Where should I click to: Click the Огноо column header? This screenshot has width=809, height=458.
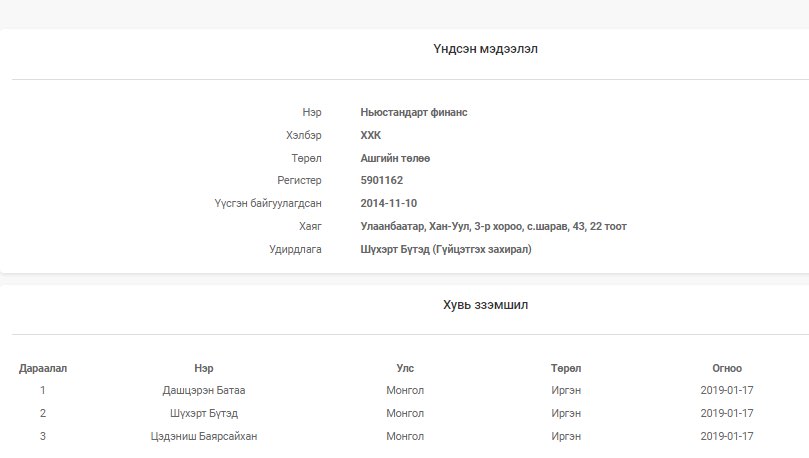pos(727,368)
